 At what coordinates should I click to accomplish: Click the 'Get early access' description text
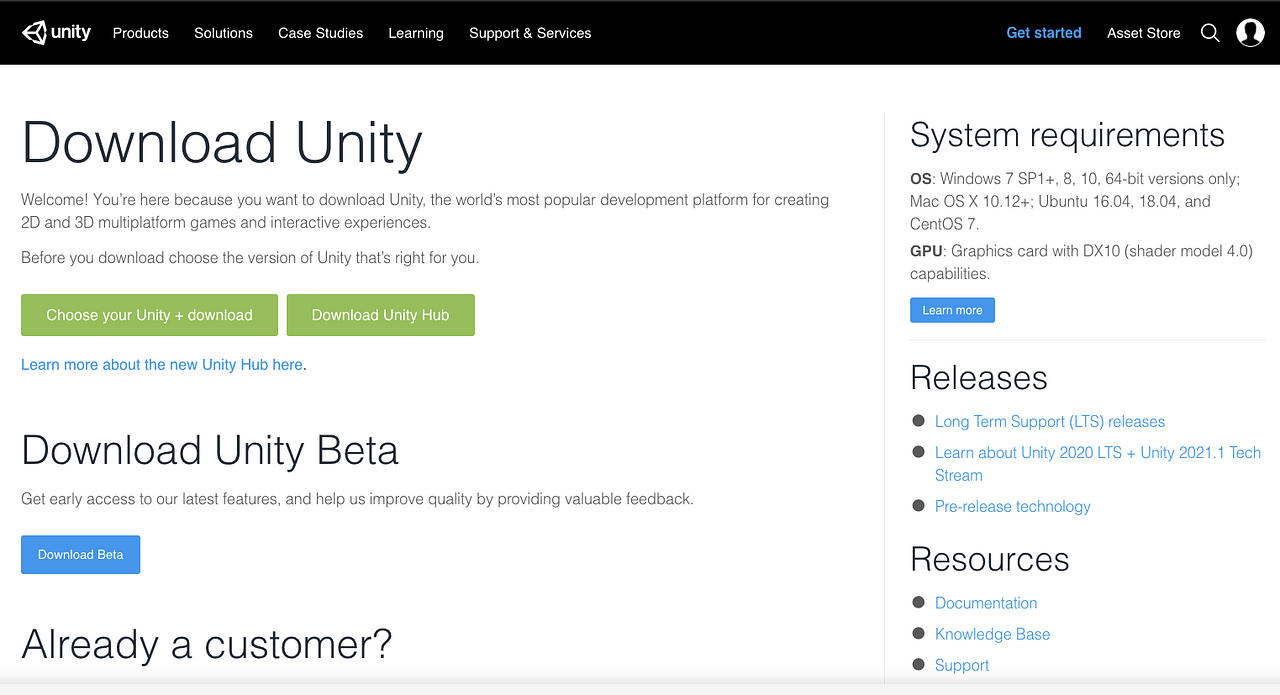[357, 499]
